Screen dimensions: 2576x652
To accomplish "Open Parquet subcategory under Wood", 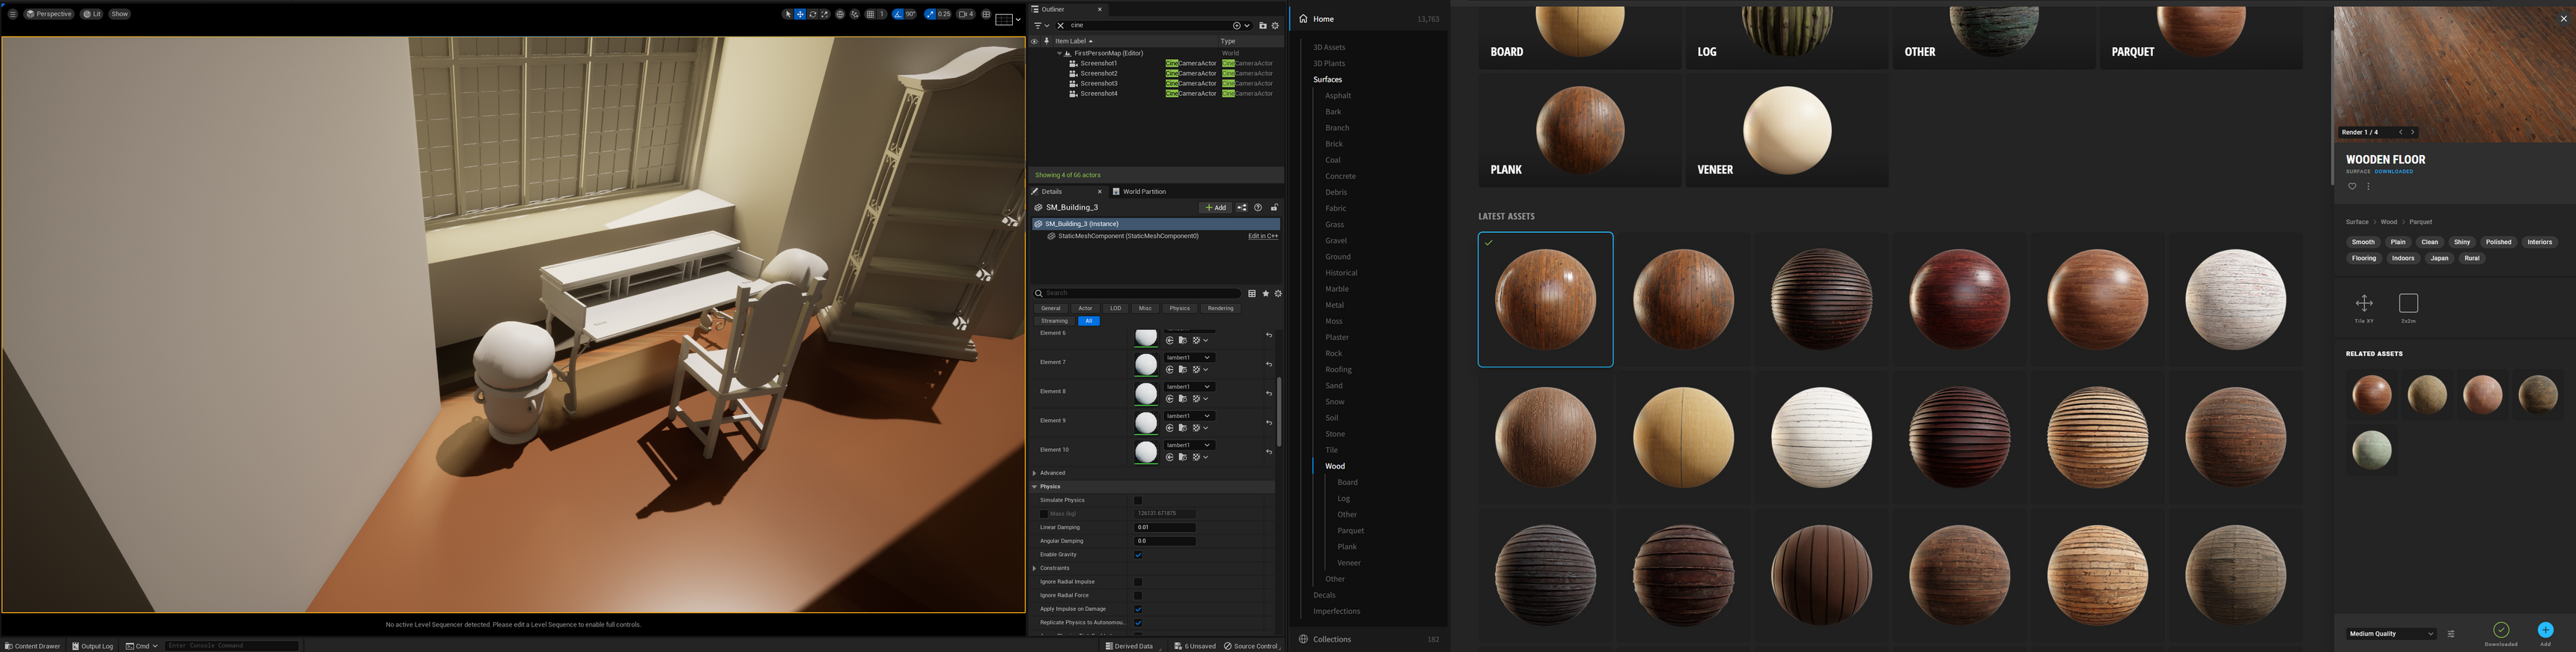I will click(1351, 531).
